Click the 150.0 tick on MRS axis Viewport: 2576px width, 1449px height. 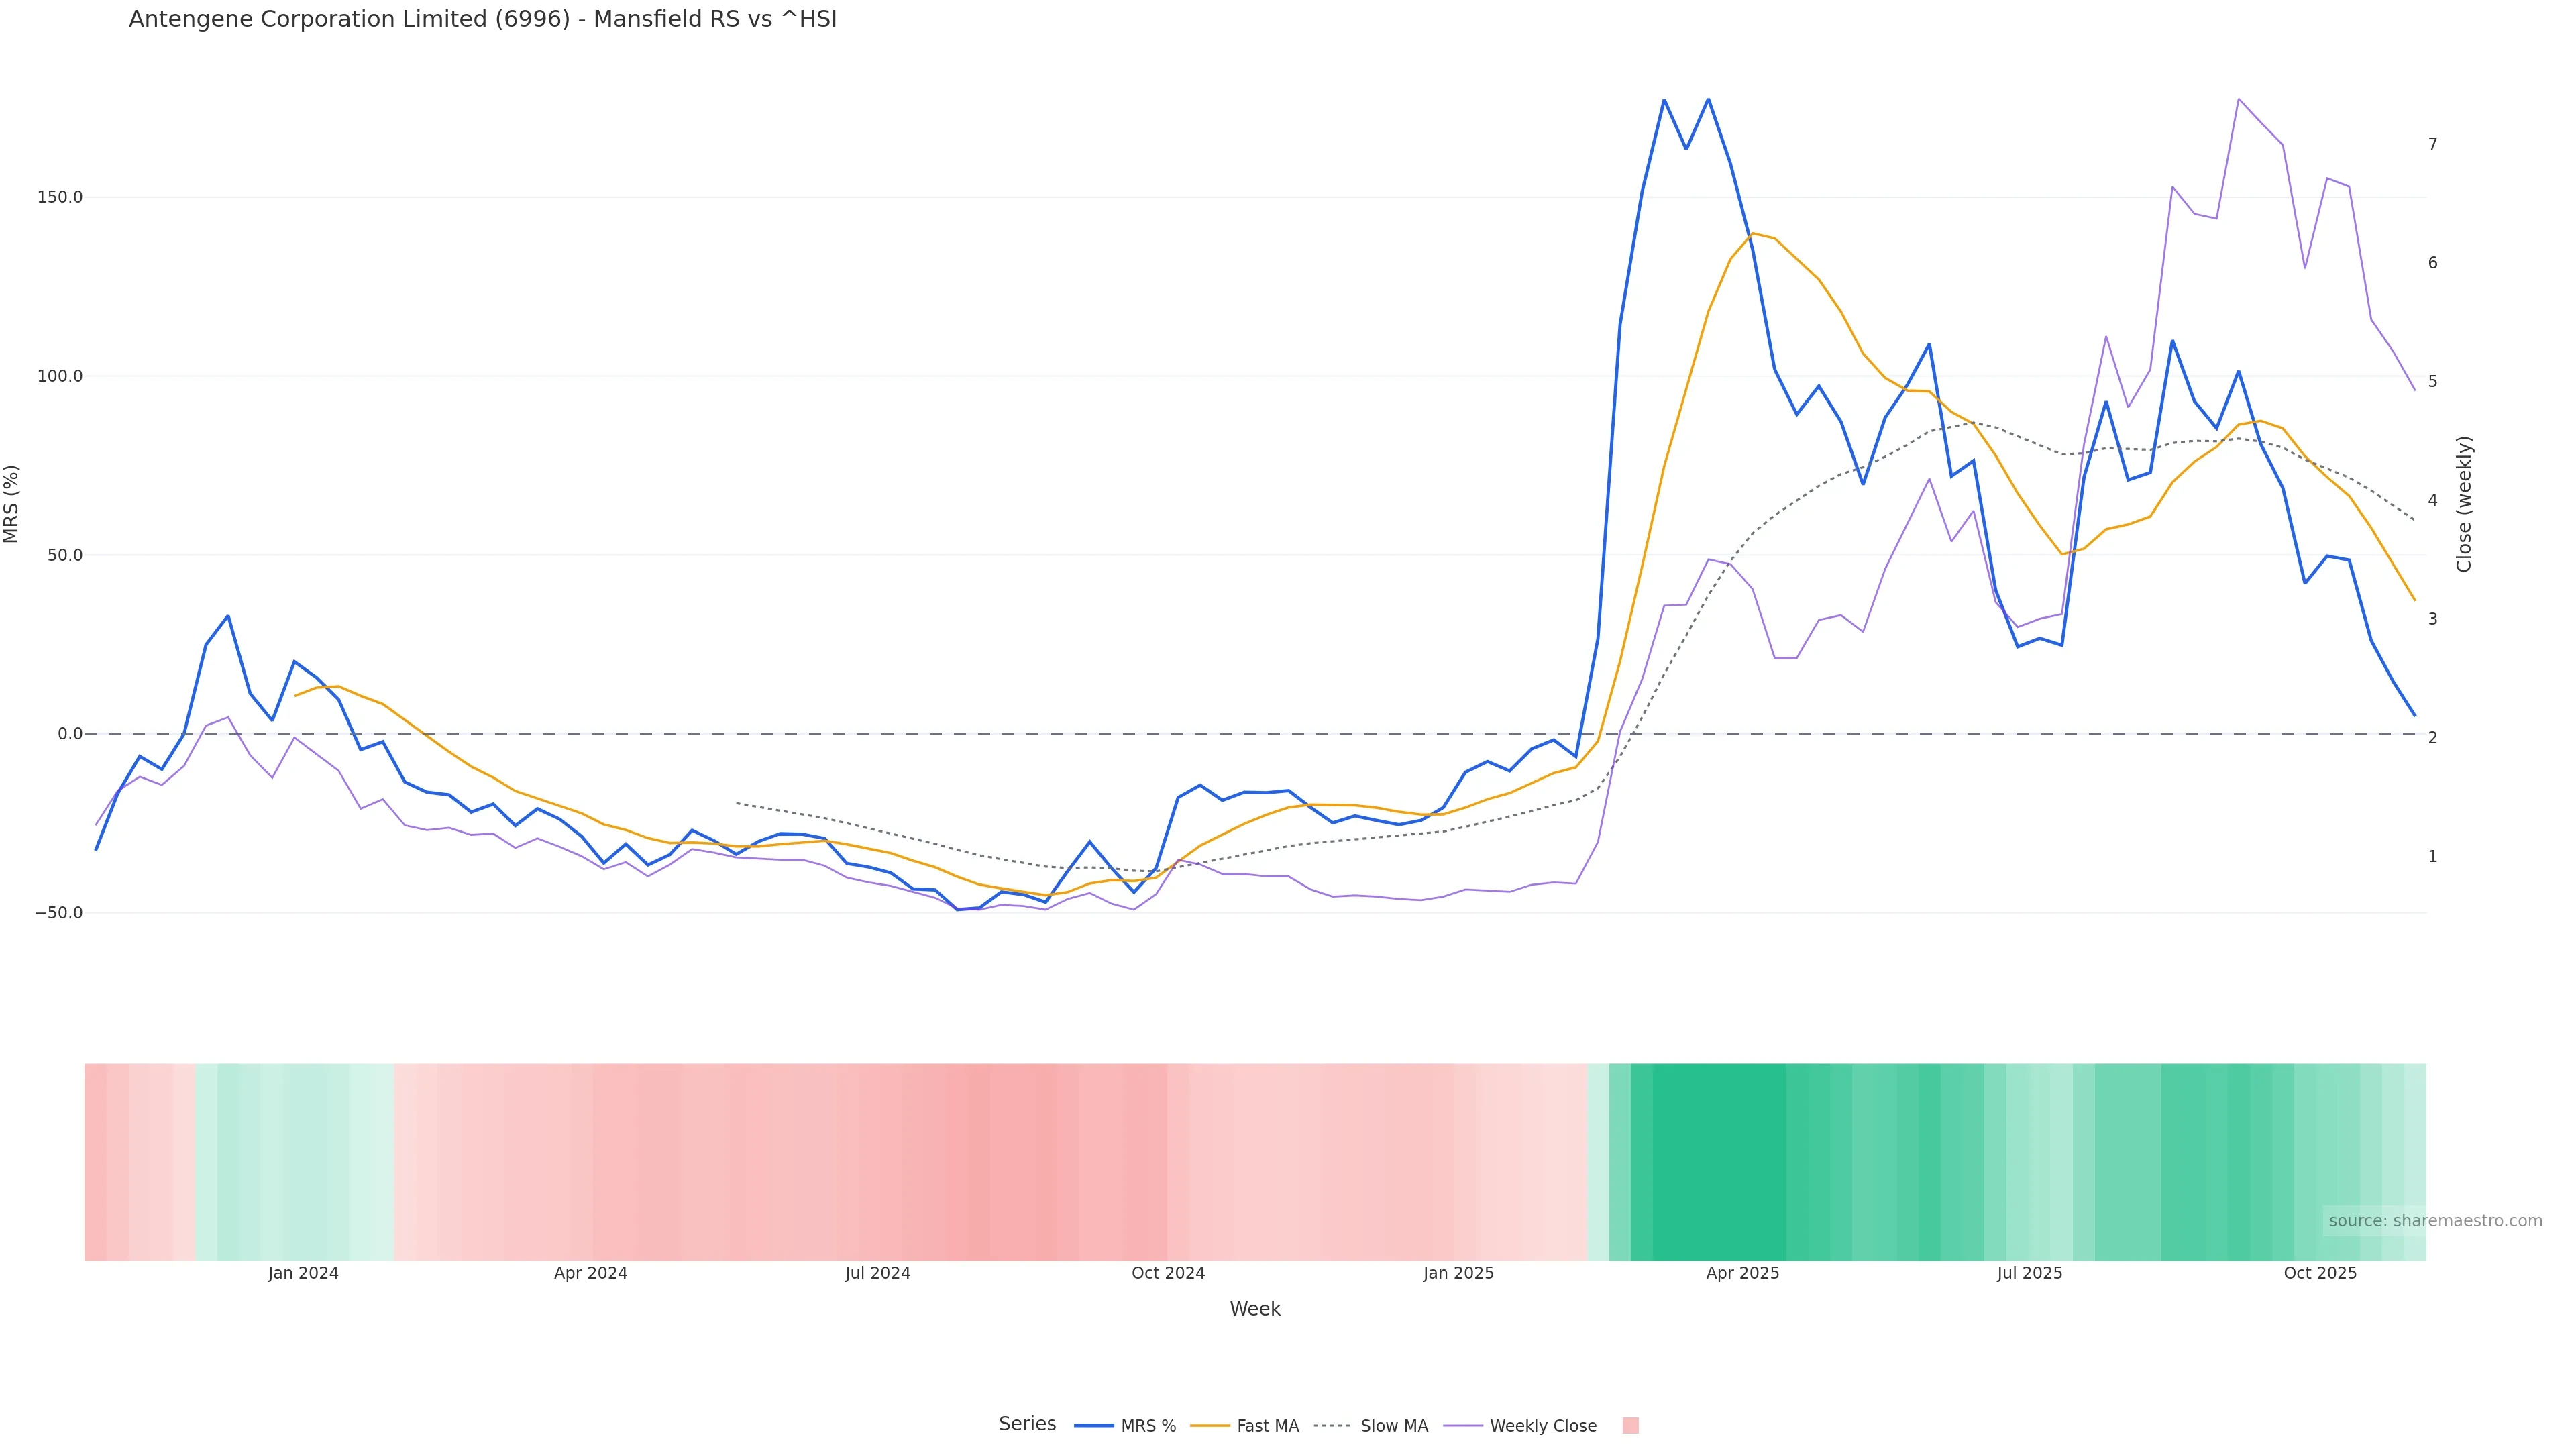[60, 197]
